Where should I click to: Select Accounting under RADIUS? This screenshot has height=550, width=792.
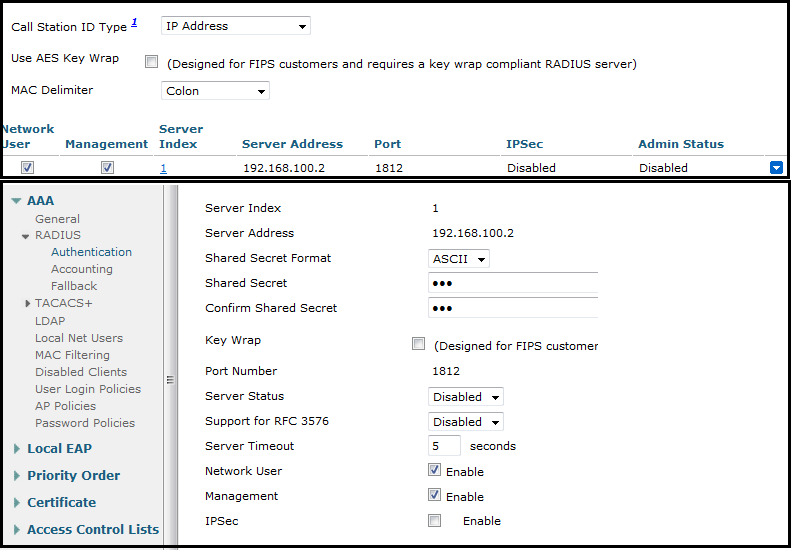click(82, 269)
